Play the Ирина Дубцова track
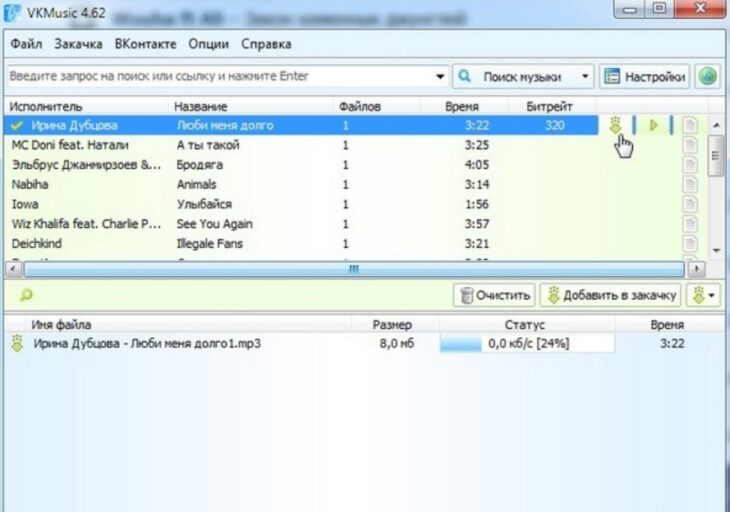This screenshot has width=730, height=512. click(x=654, y=125)
